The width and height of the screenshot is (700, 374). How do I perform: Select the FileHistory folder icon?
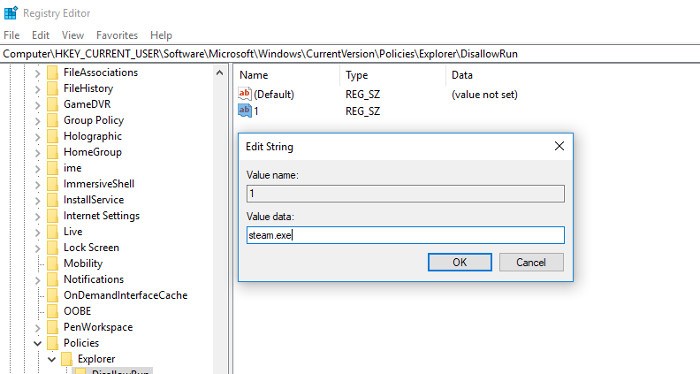click(x=53, y=89)
